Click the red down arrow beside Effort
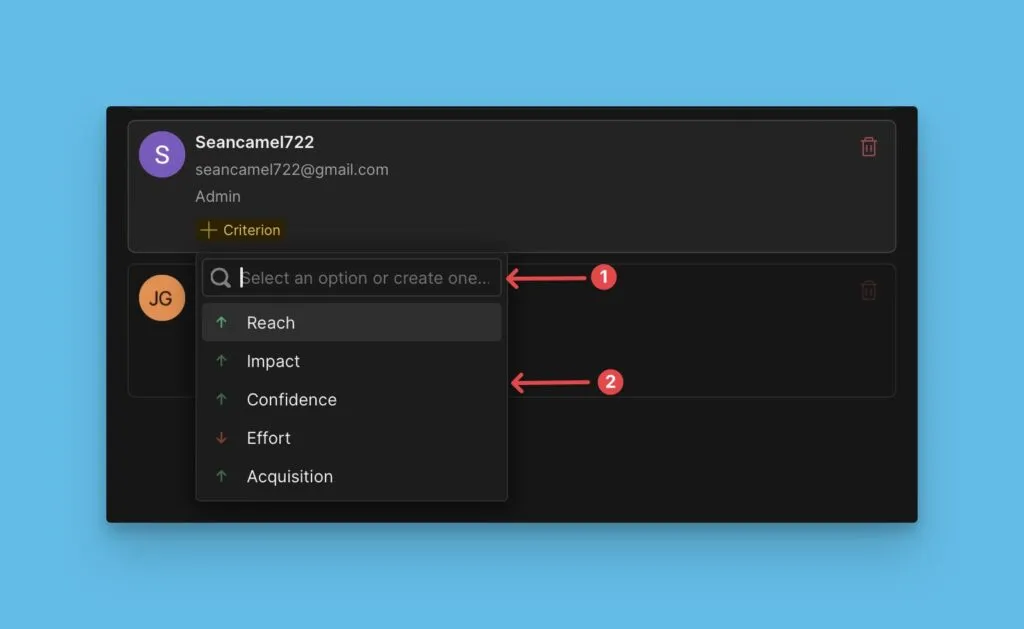Image resolution: width=1024 pixels, height=629 pixels. coord(222,438)
